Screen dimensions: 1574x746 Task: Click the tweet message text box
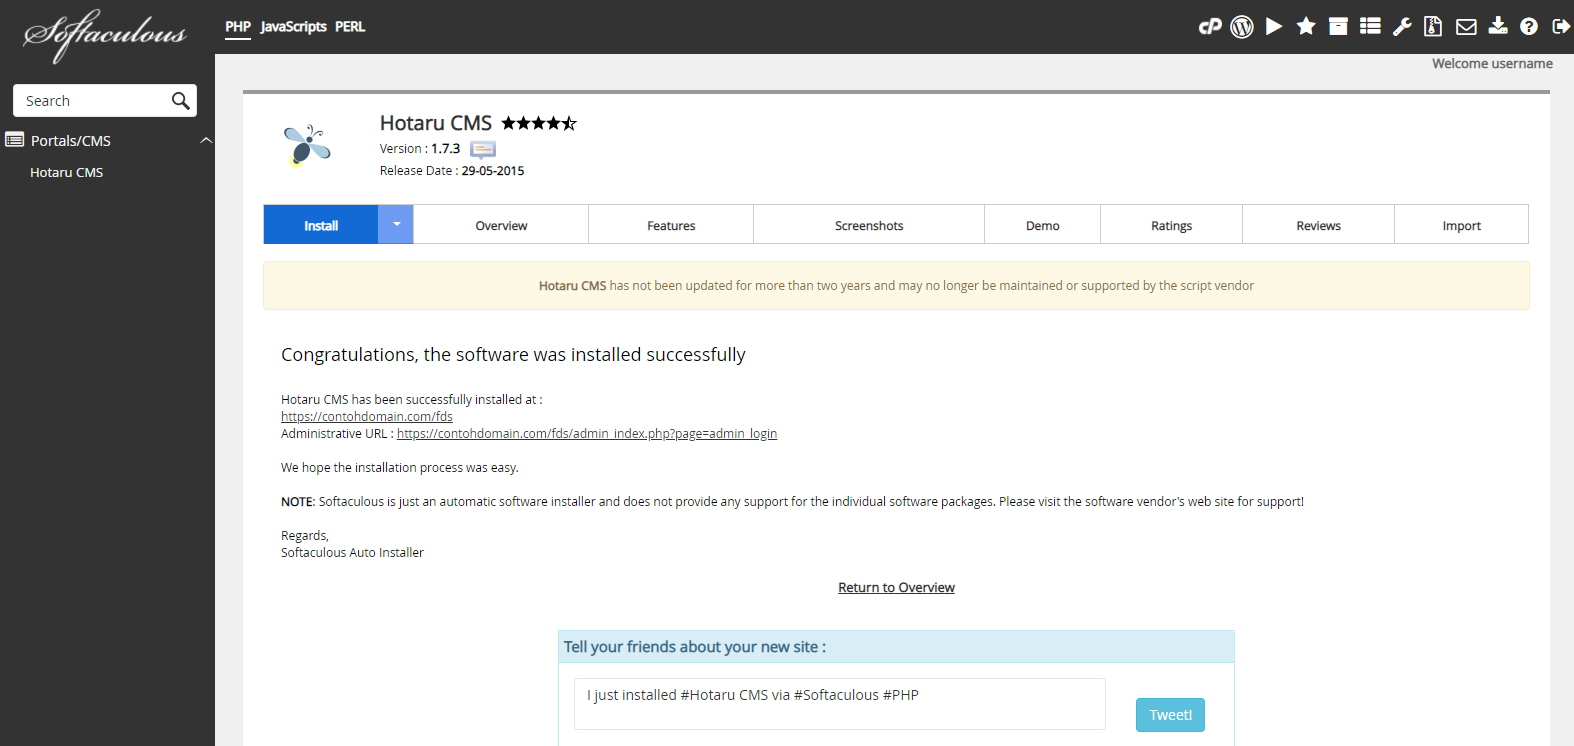coord(839,704)
